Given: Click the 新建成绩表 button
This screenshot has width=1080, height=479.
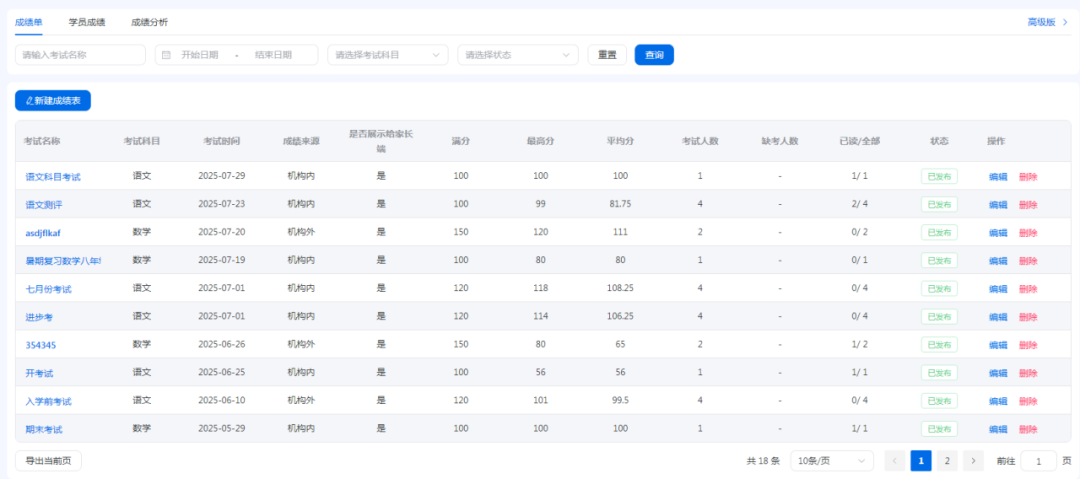Looking at the screenshot, I should click(x=53, y=101).
